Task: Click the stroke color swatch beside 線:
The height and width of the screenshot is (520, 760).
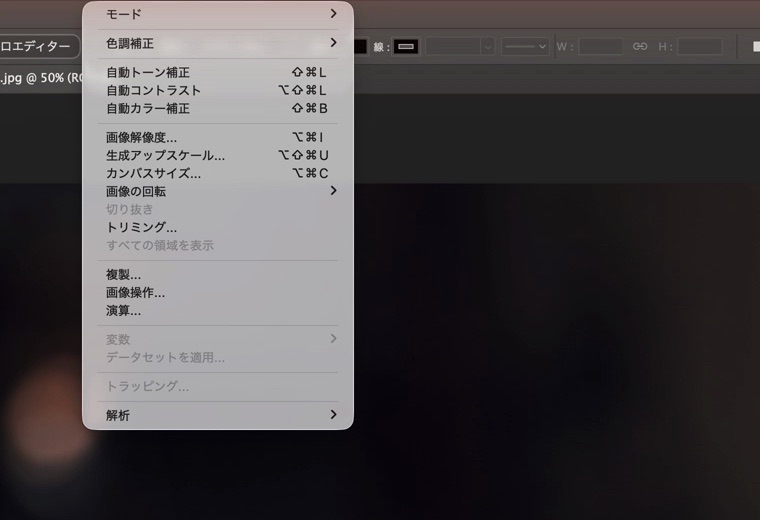Action: click(406, 47)
